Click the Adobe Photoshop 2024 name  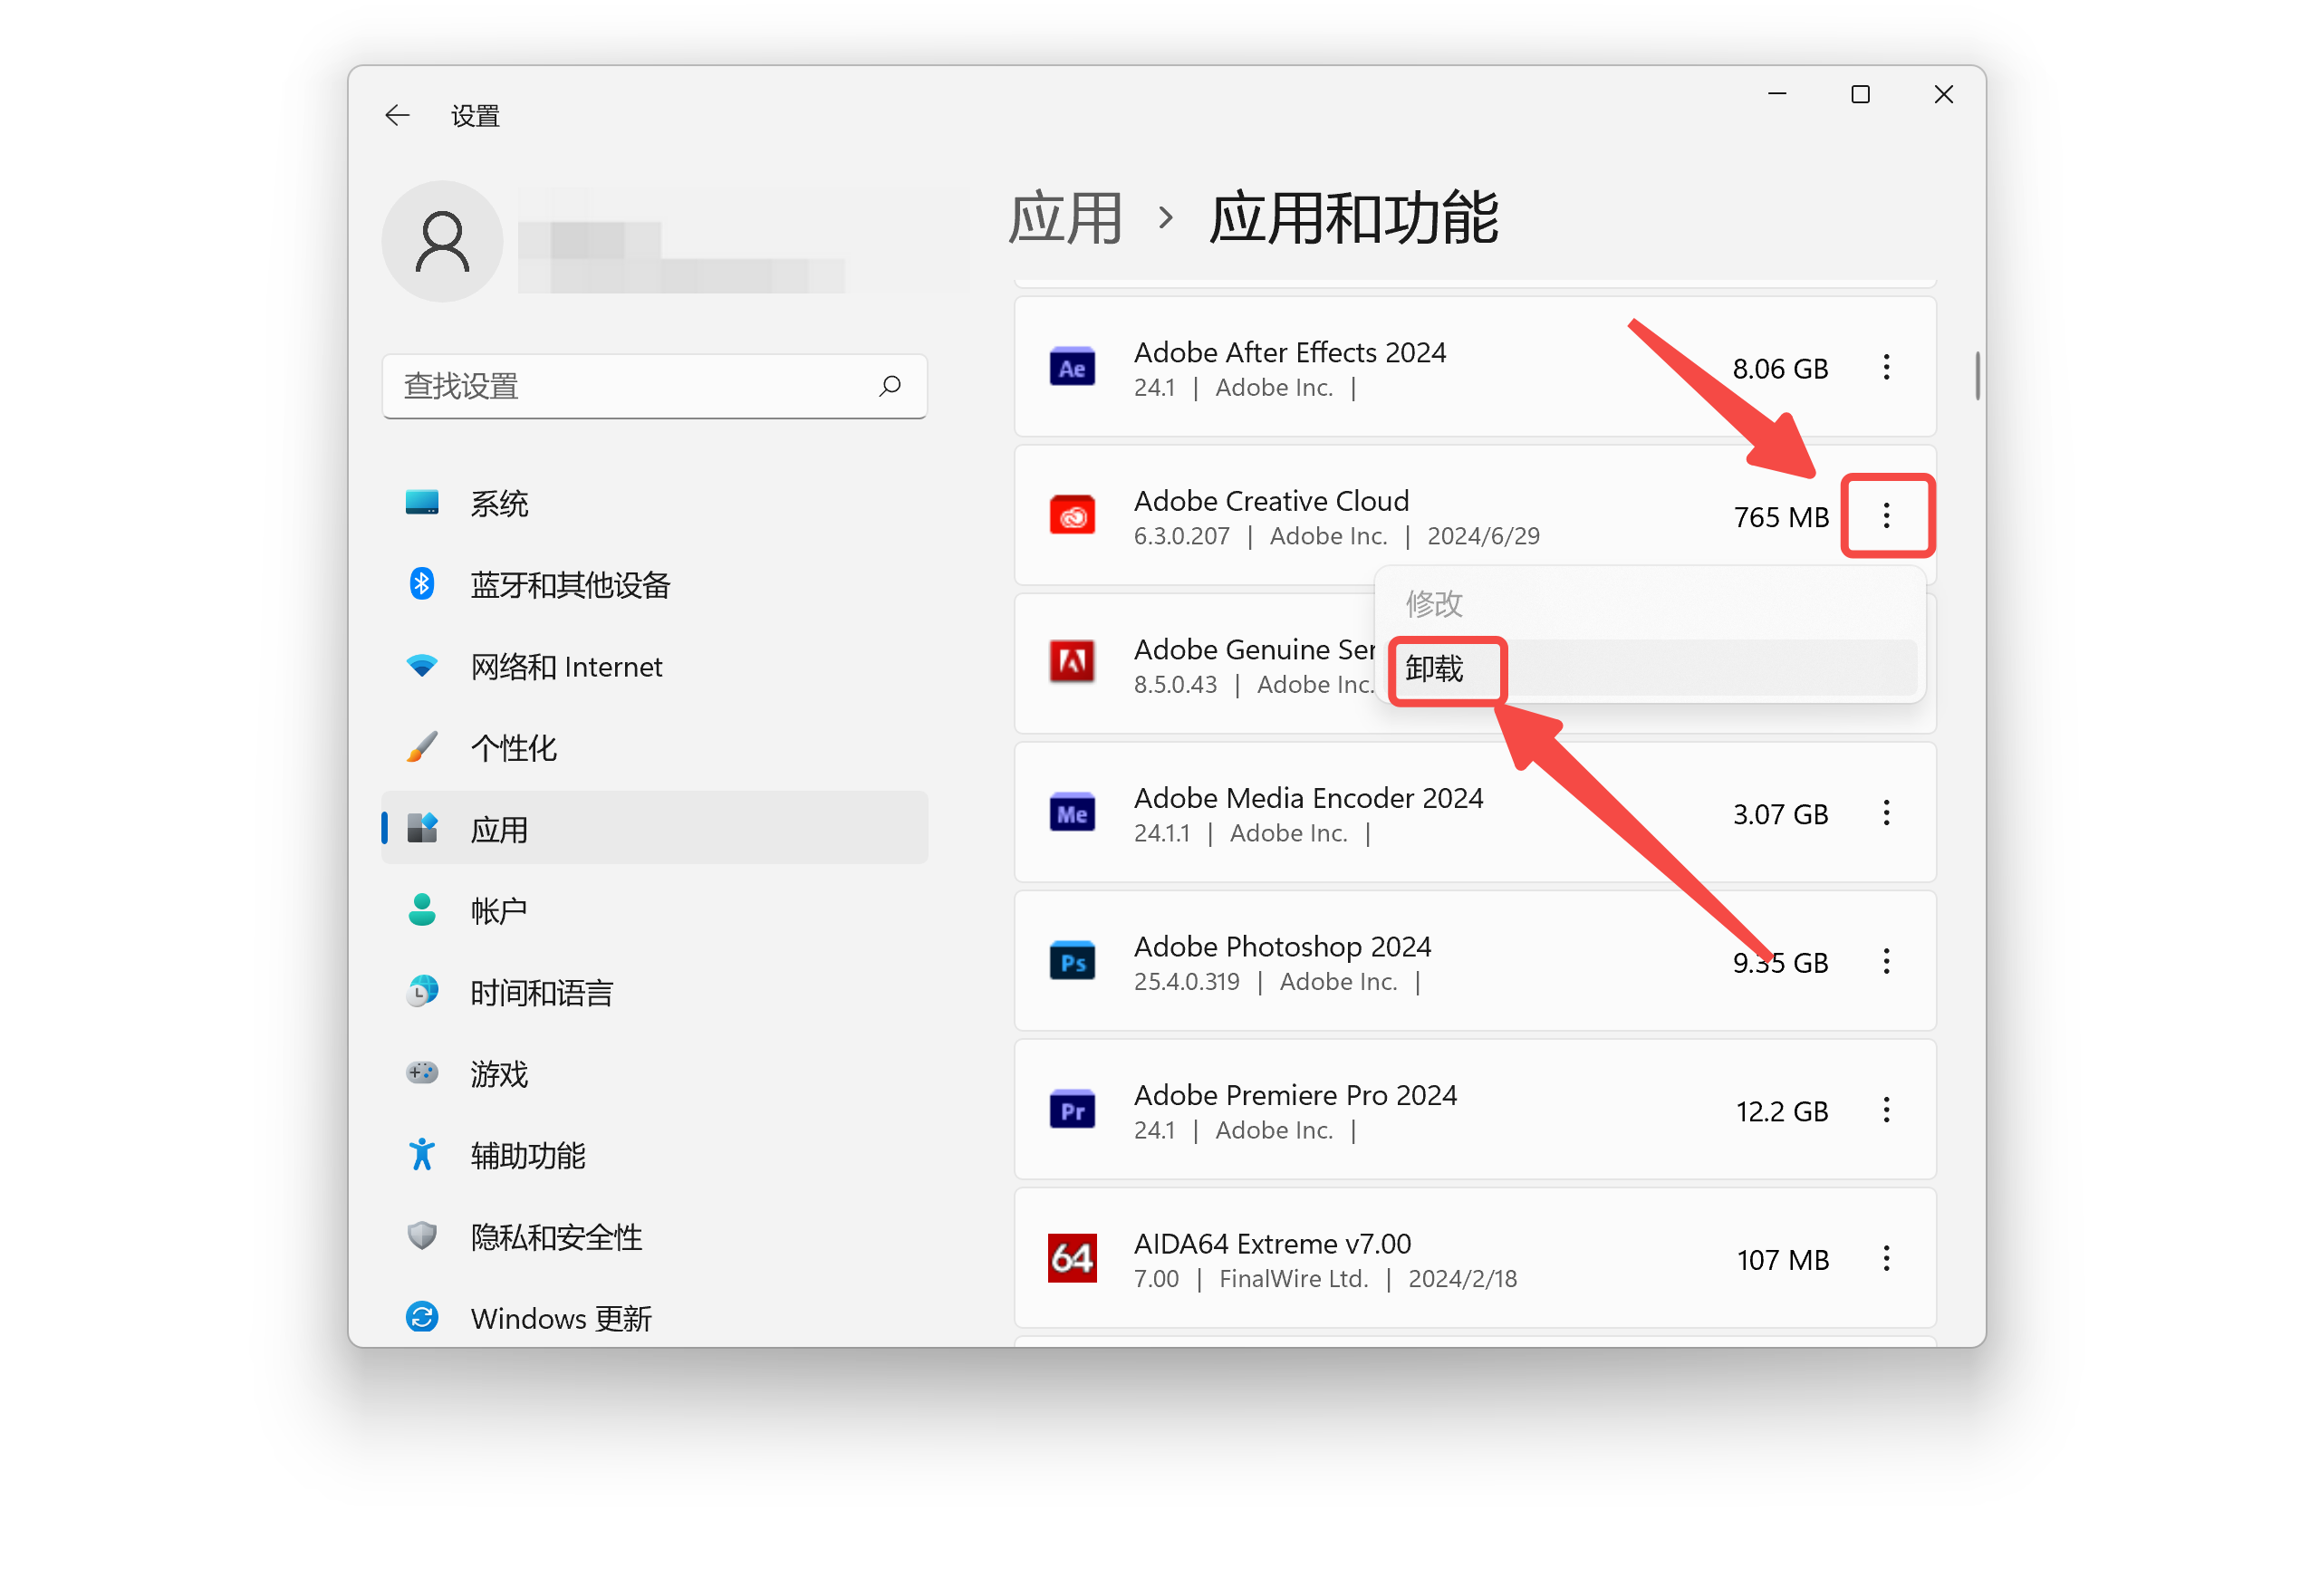[x=1282, y=947]
